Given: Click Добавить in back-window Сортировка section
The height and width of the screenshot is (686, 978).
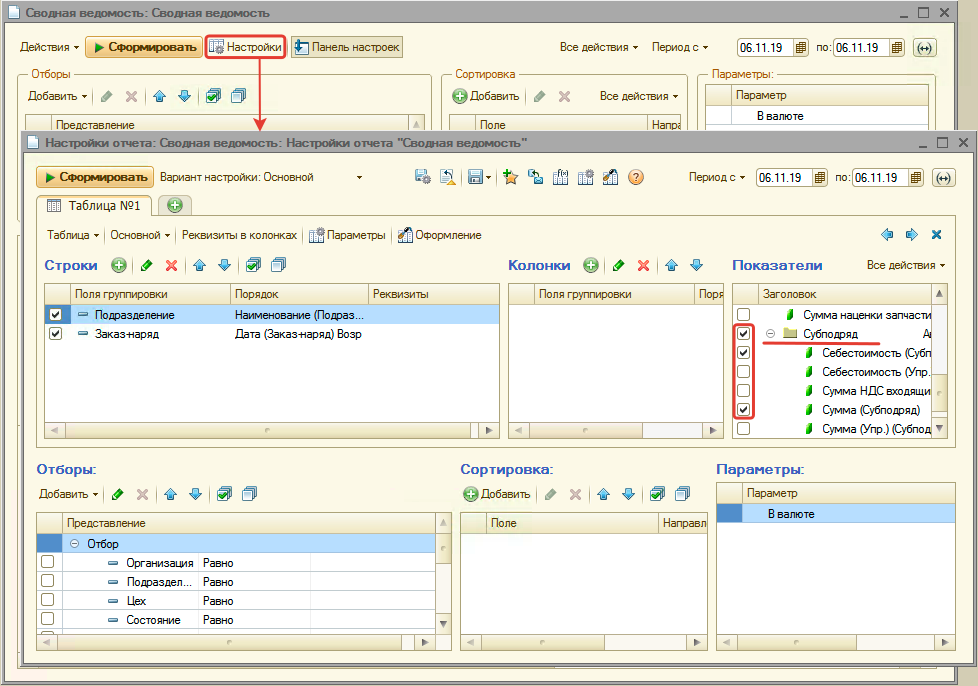Looking at the screenshot, I should click(x=486, y=96).
